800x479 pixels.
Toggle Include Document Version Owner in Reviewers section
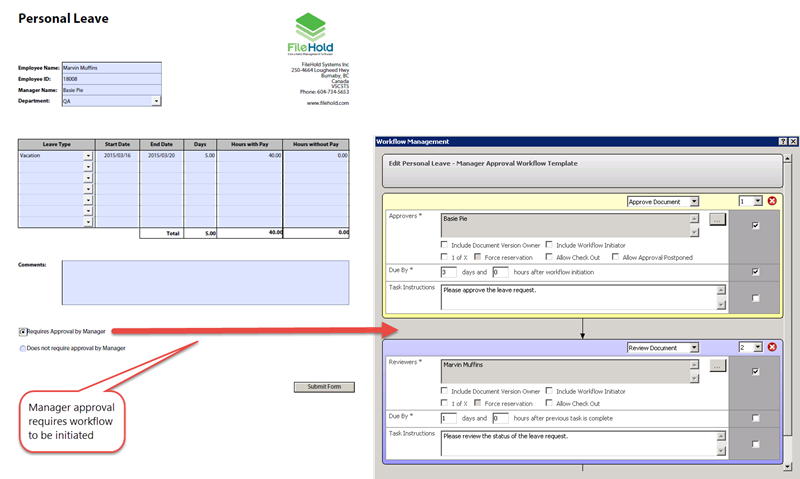444,391
